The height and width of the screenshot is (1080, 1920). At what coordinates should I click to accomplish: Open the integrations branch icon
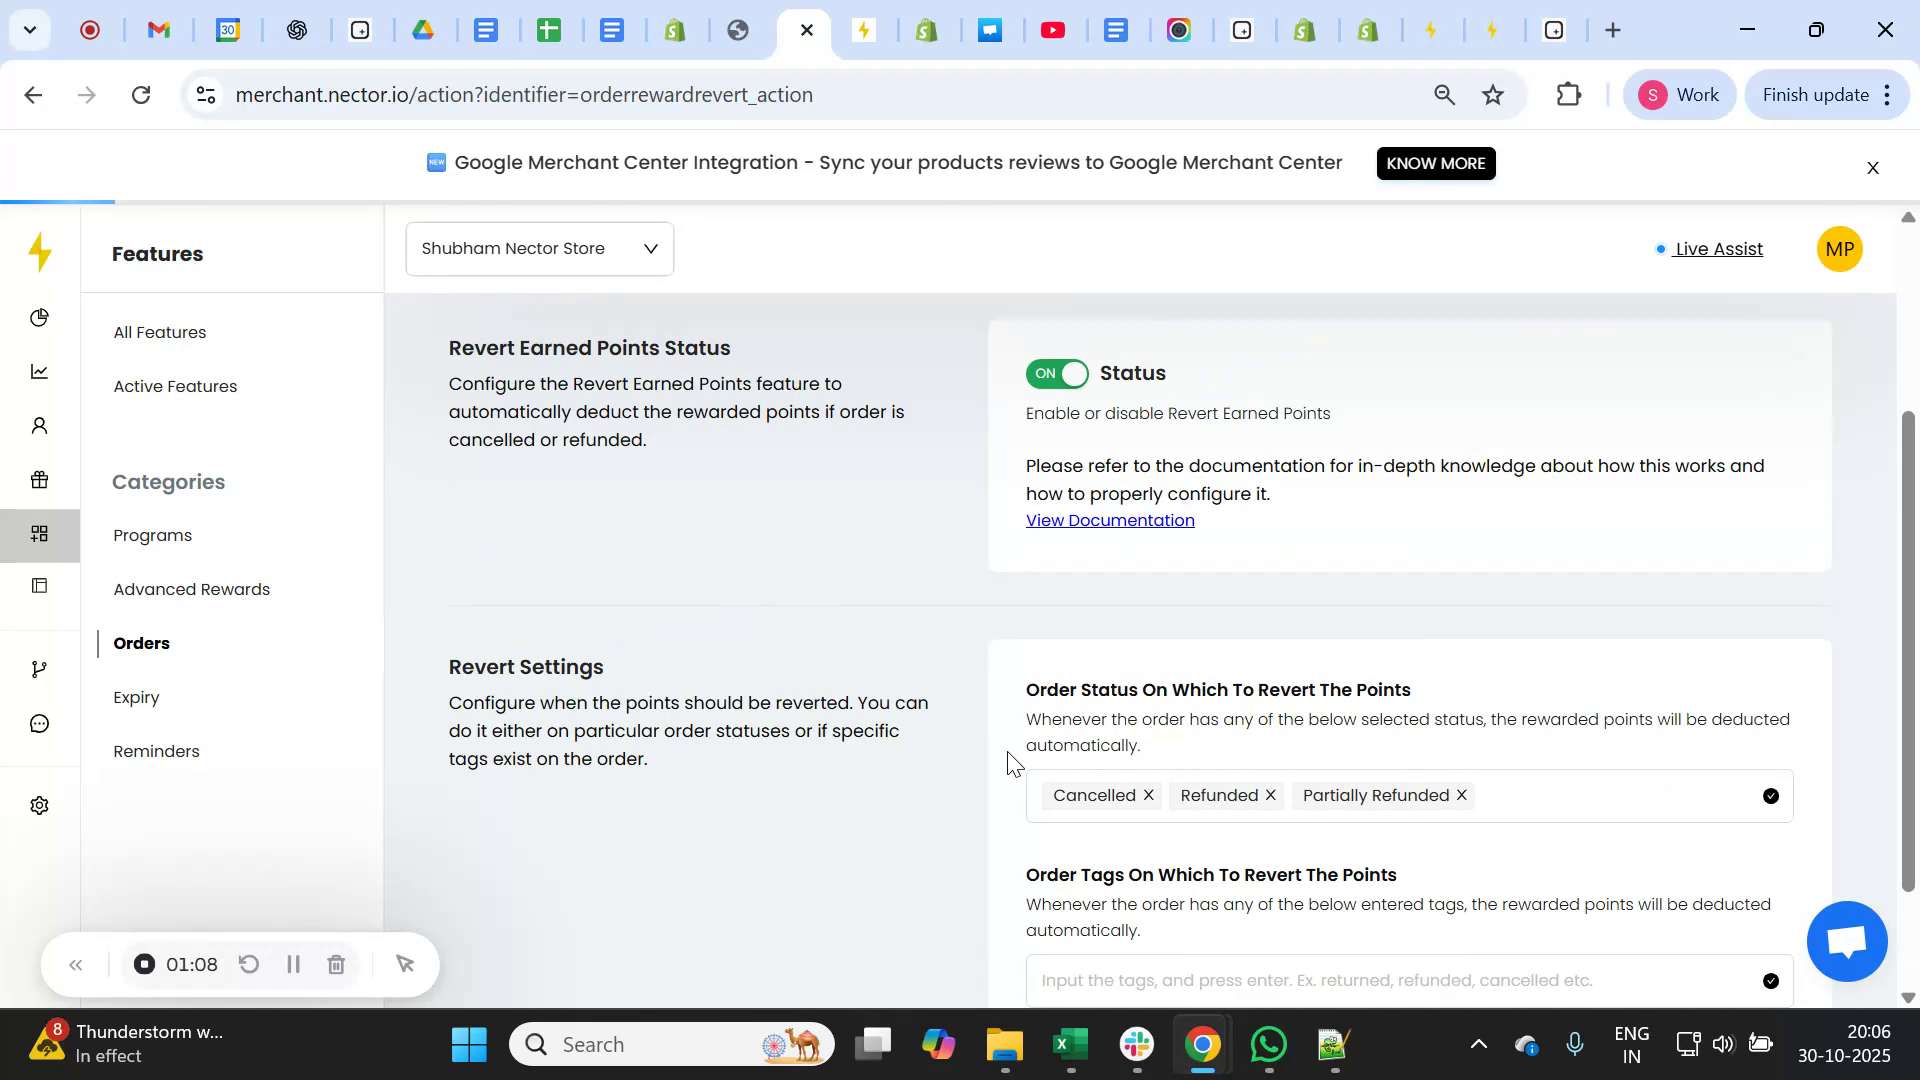(x=40, y=668)
